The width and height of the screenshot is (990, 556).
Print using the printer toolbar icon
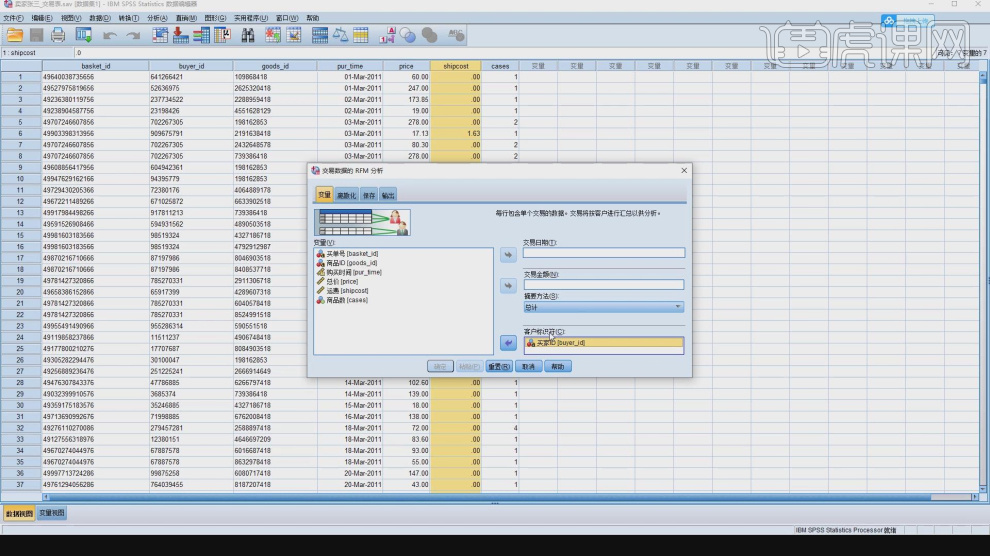pos(58,35)
